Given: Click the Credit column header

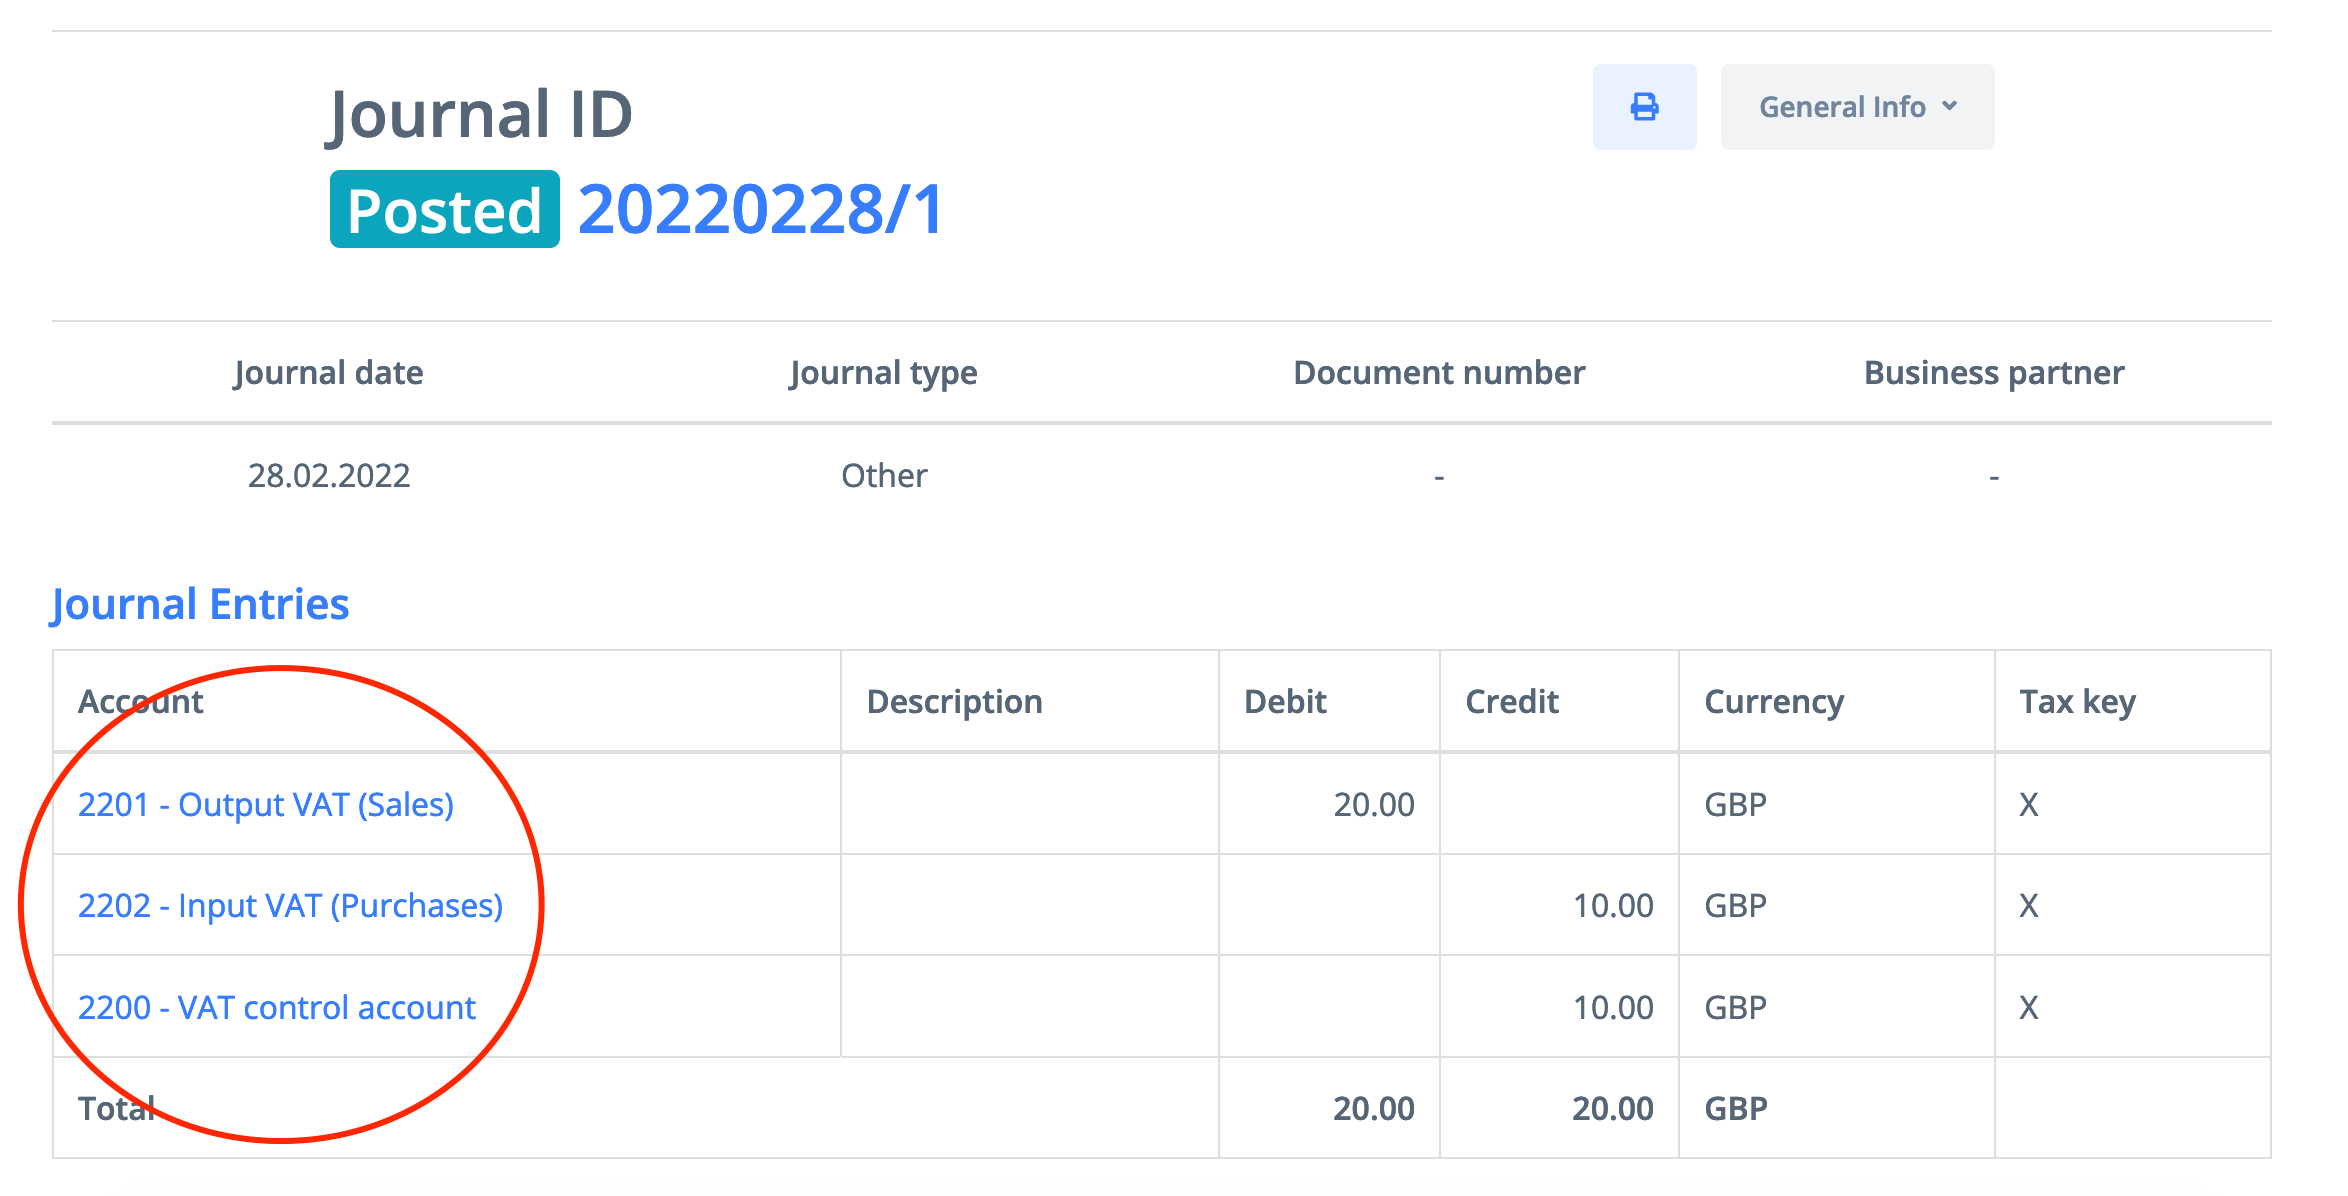Looking at the screenshot, I should point(1511,701).
